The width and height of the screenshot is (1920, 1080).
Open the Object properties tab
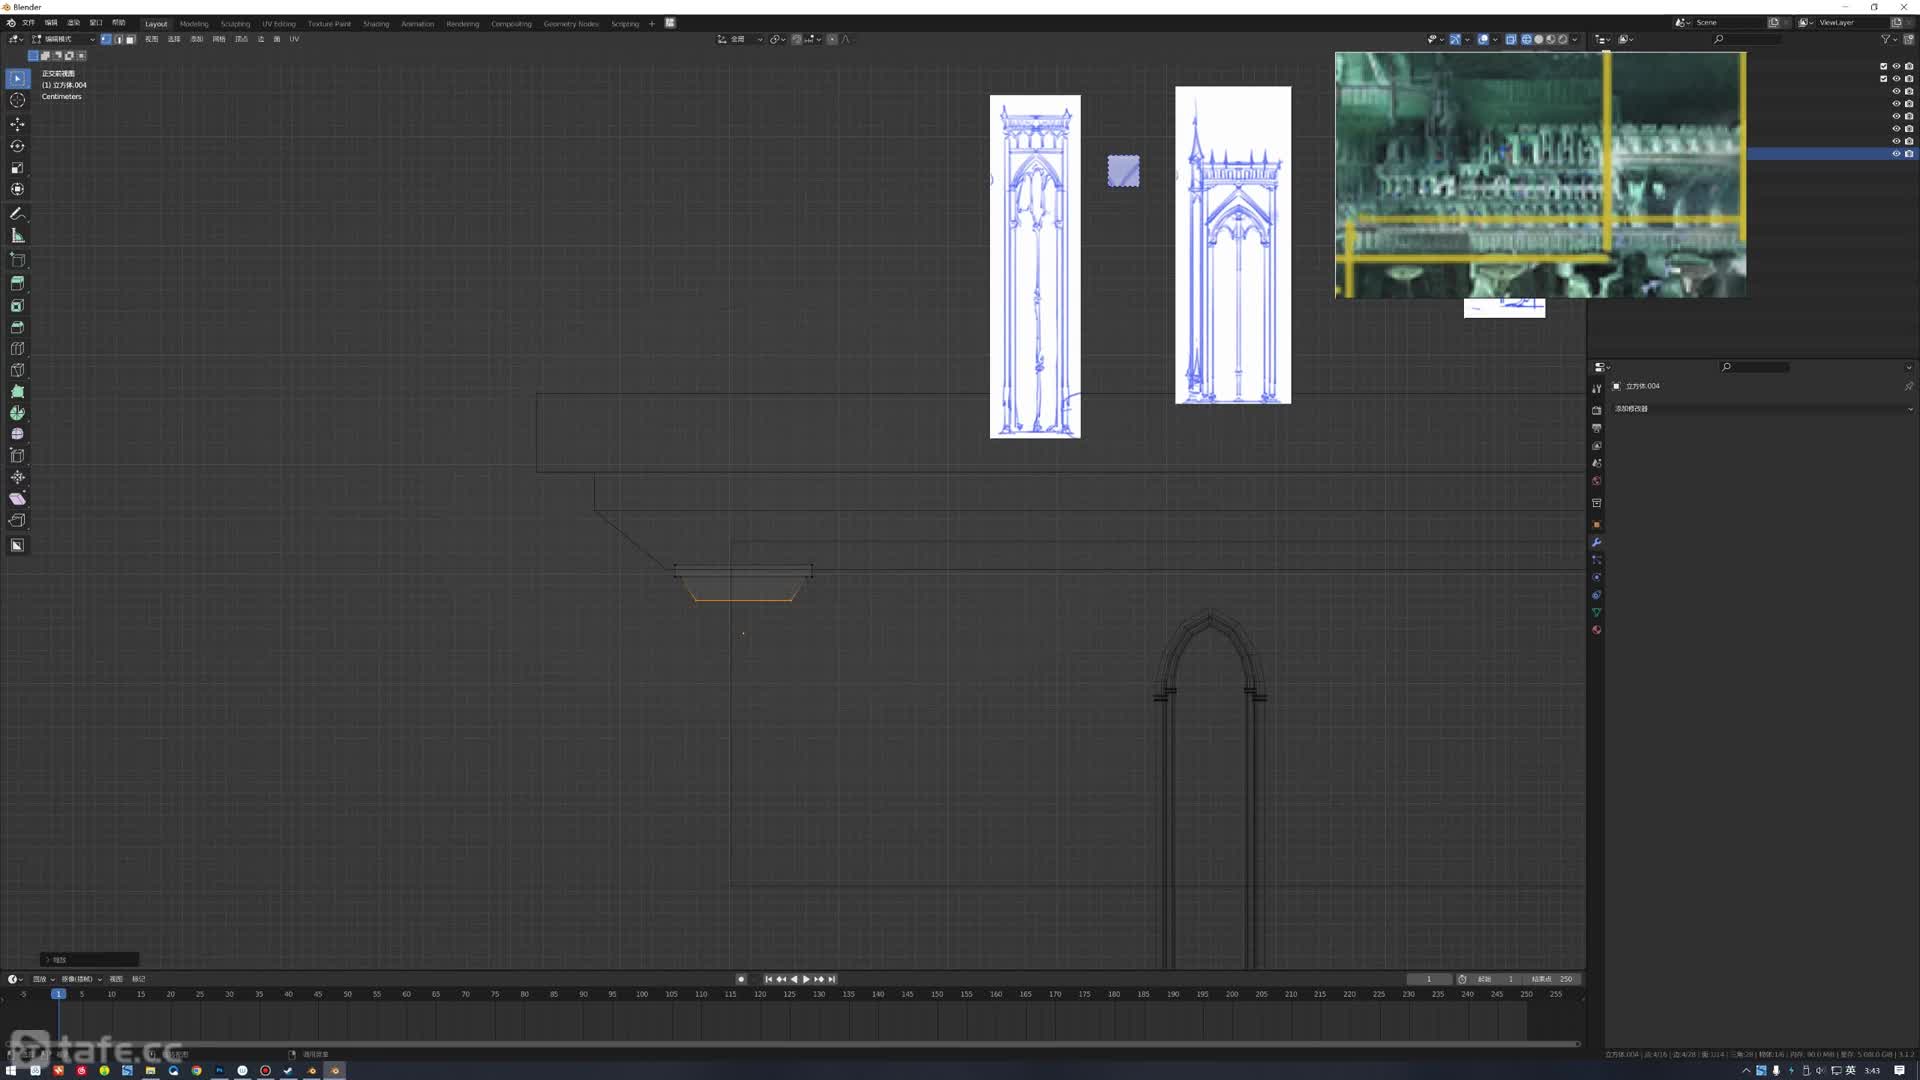tap(1596, 525)
